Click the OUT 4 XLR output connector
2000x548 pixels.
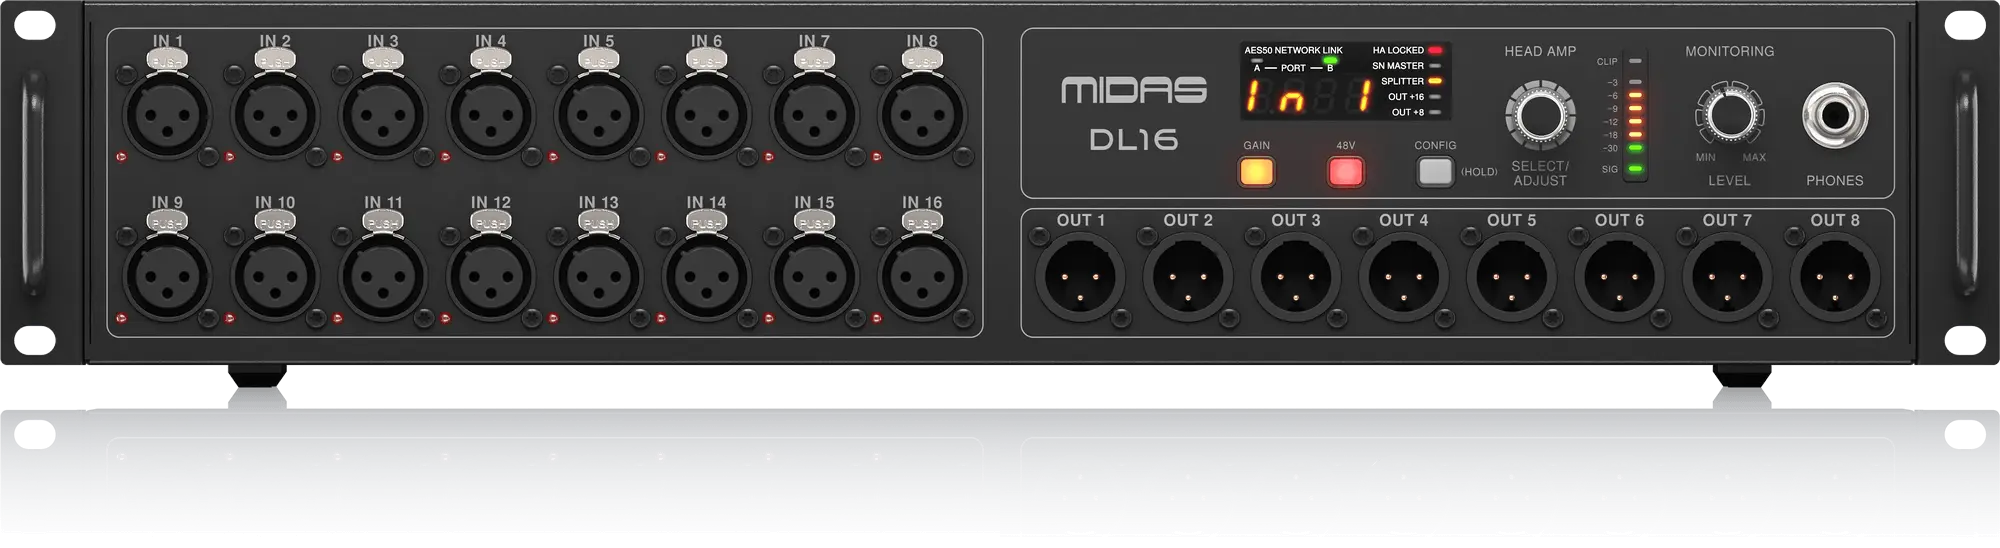(1404, 276)
